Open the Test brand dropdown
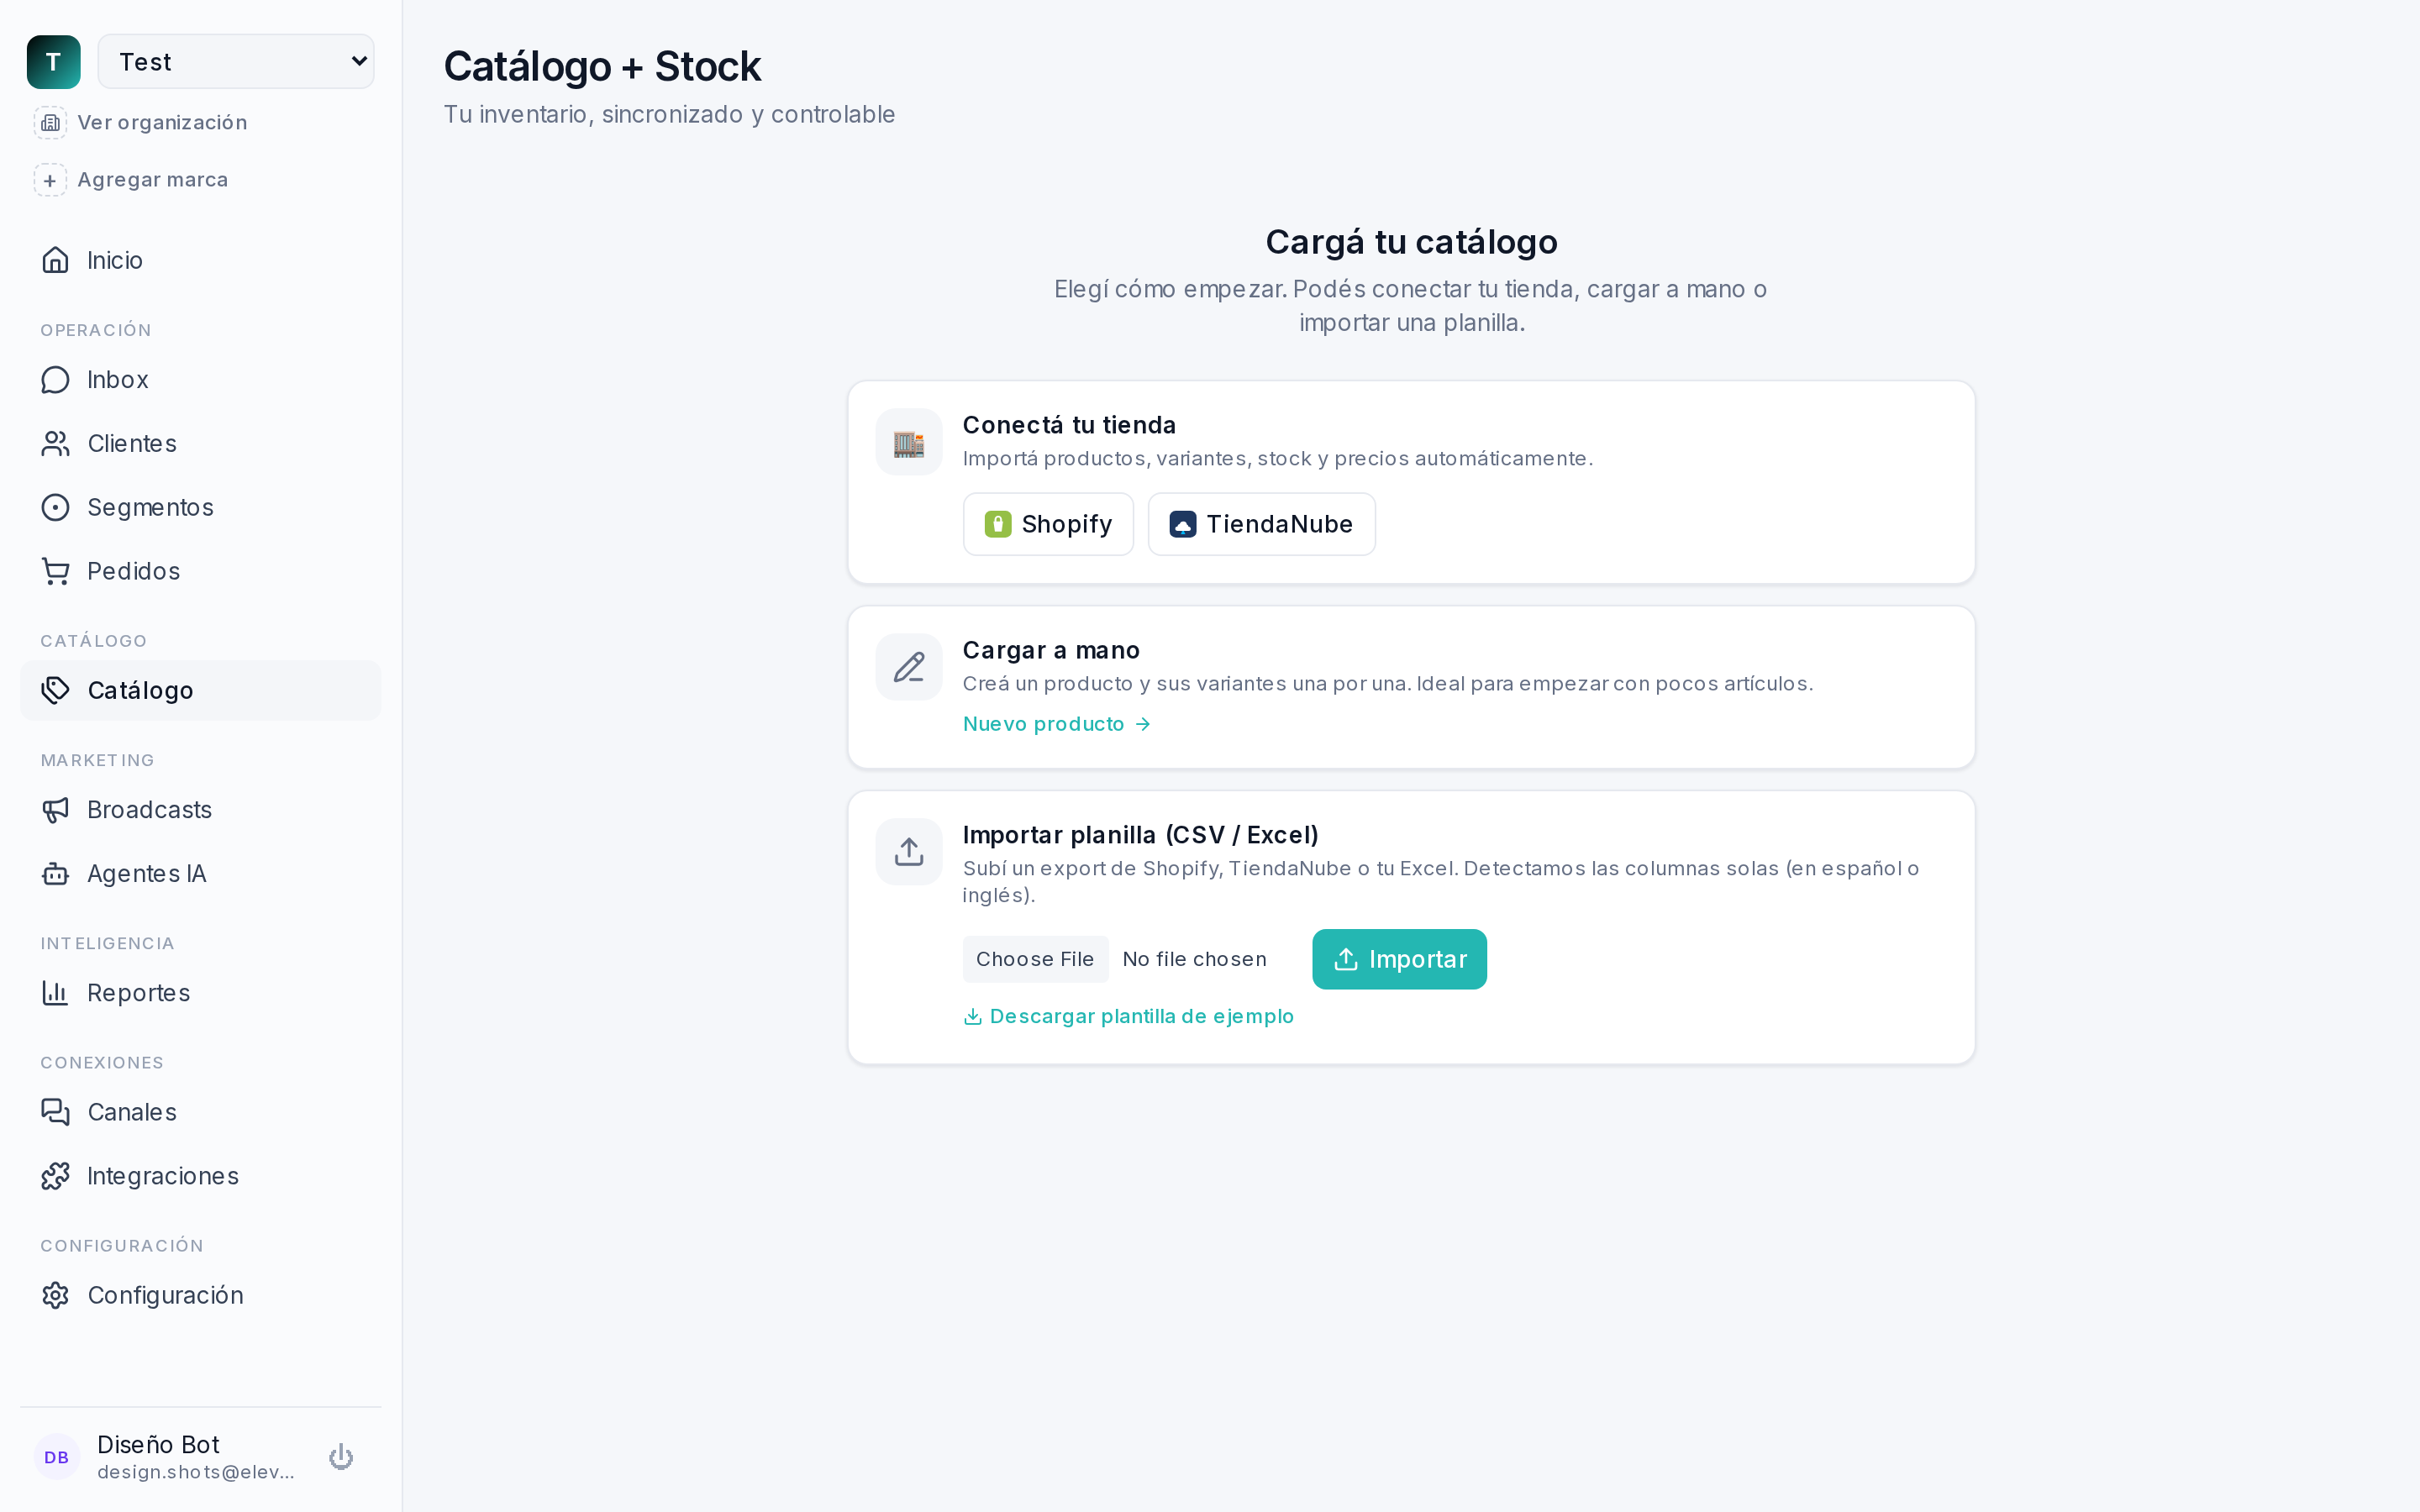Viewport: 2420px width, 1512px height. [x=236, y=62]
